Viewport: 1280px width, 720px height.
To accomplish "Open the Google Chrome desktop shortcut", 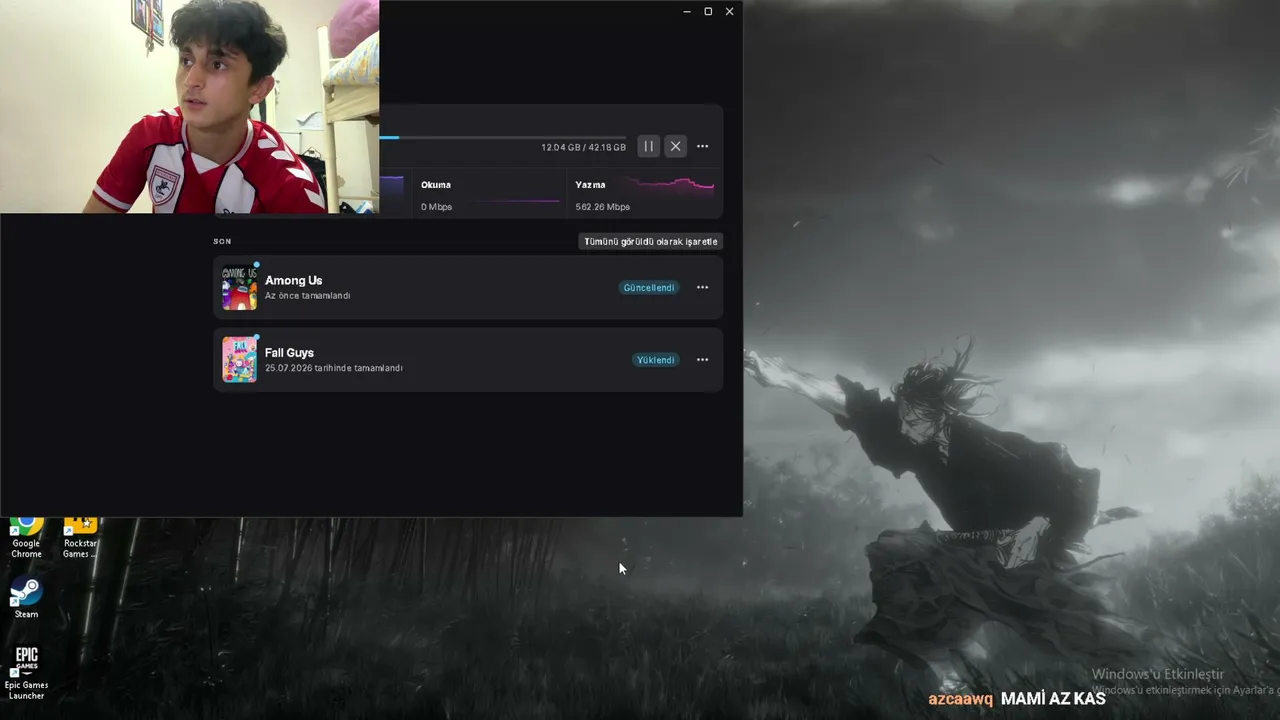I will tap(26, 538).
